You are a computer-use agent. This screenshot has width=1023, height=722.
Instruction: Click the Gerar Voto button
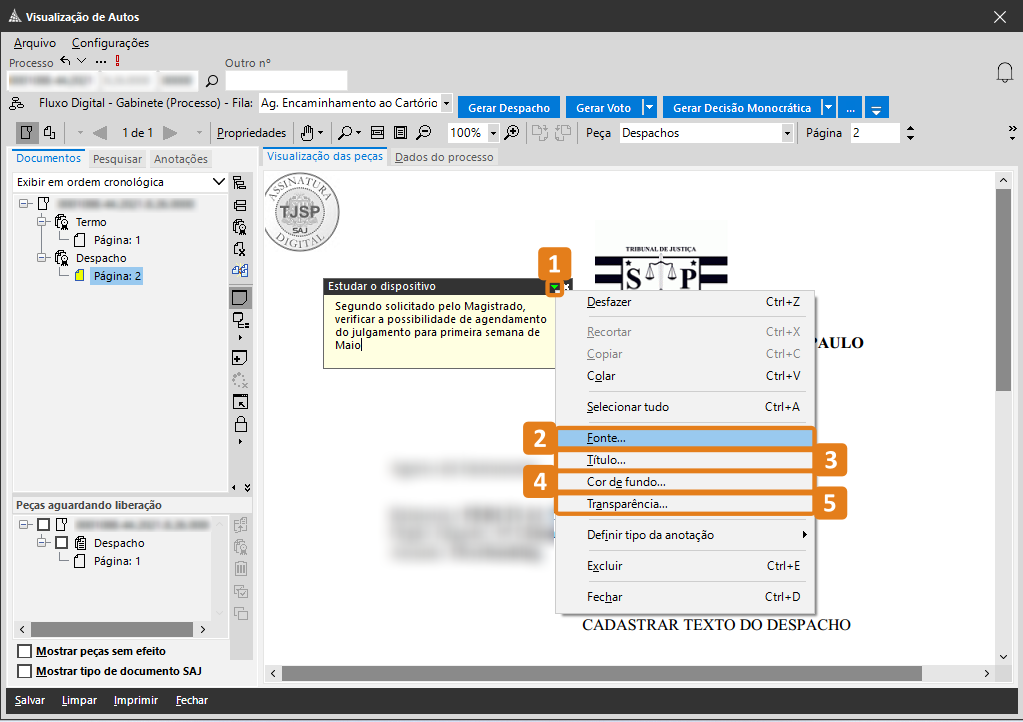coord(603,108)
